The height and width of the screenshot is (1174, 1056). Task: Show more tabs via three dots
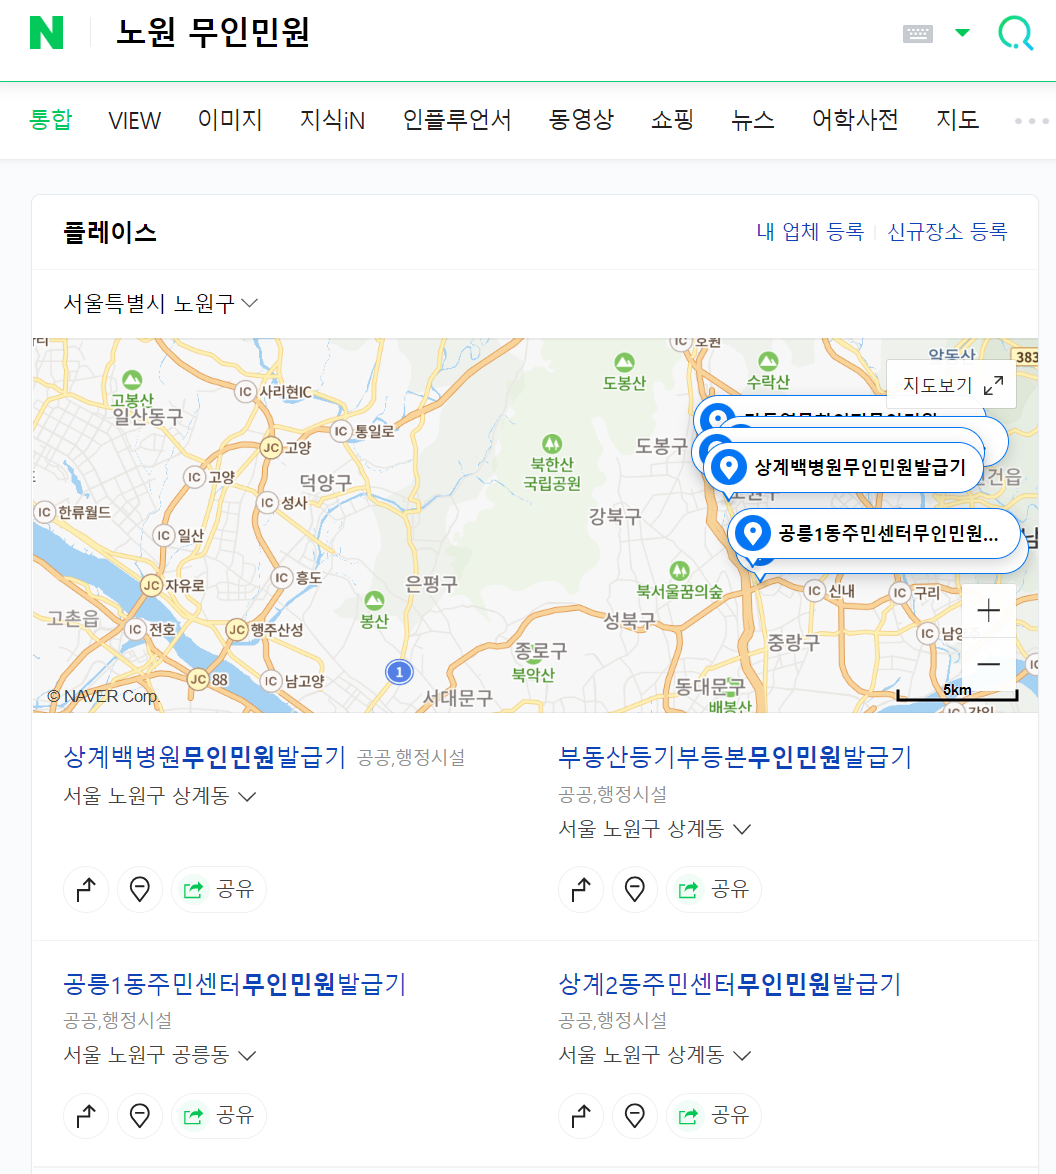pyautogui.click(x=1031, y=121)
